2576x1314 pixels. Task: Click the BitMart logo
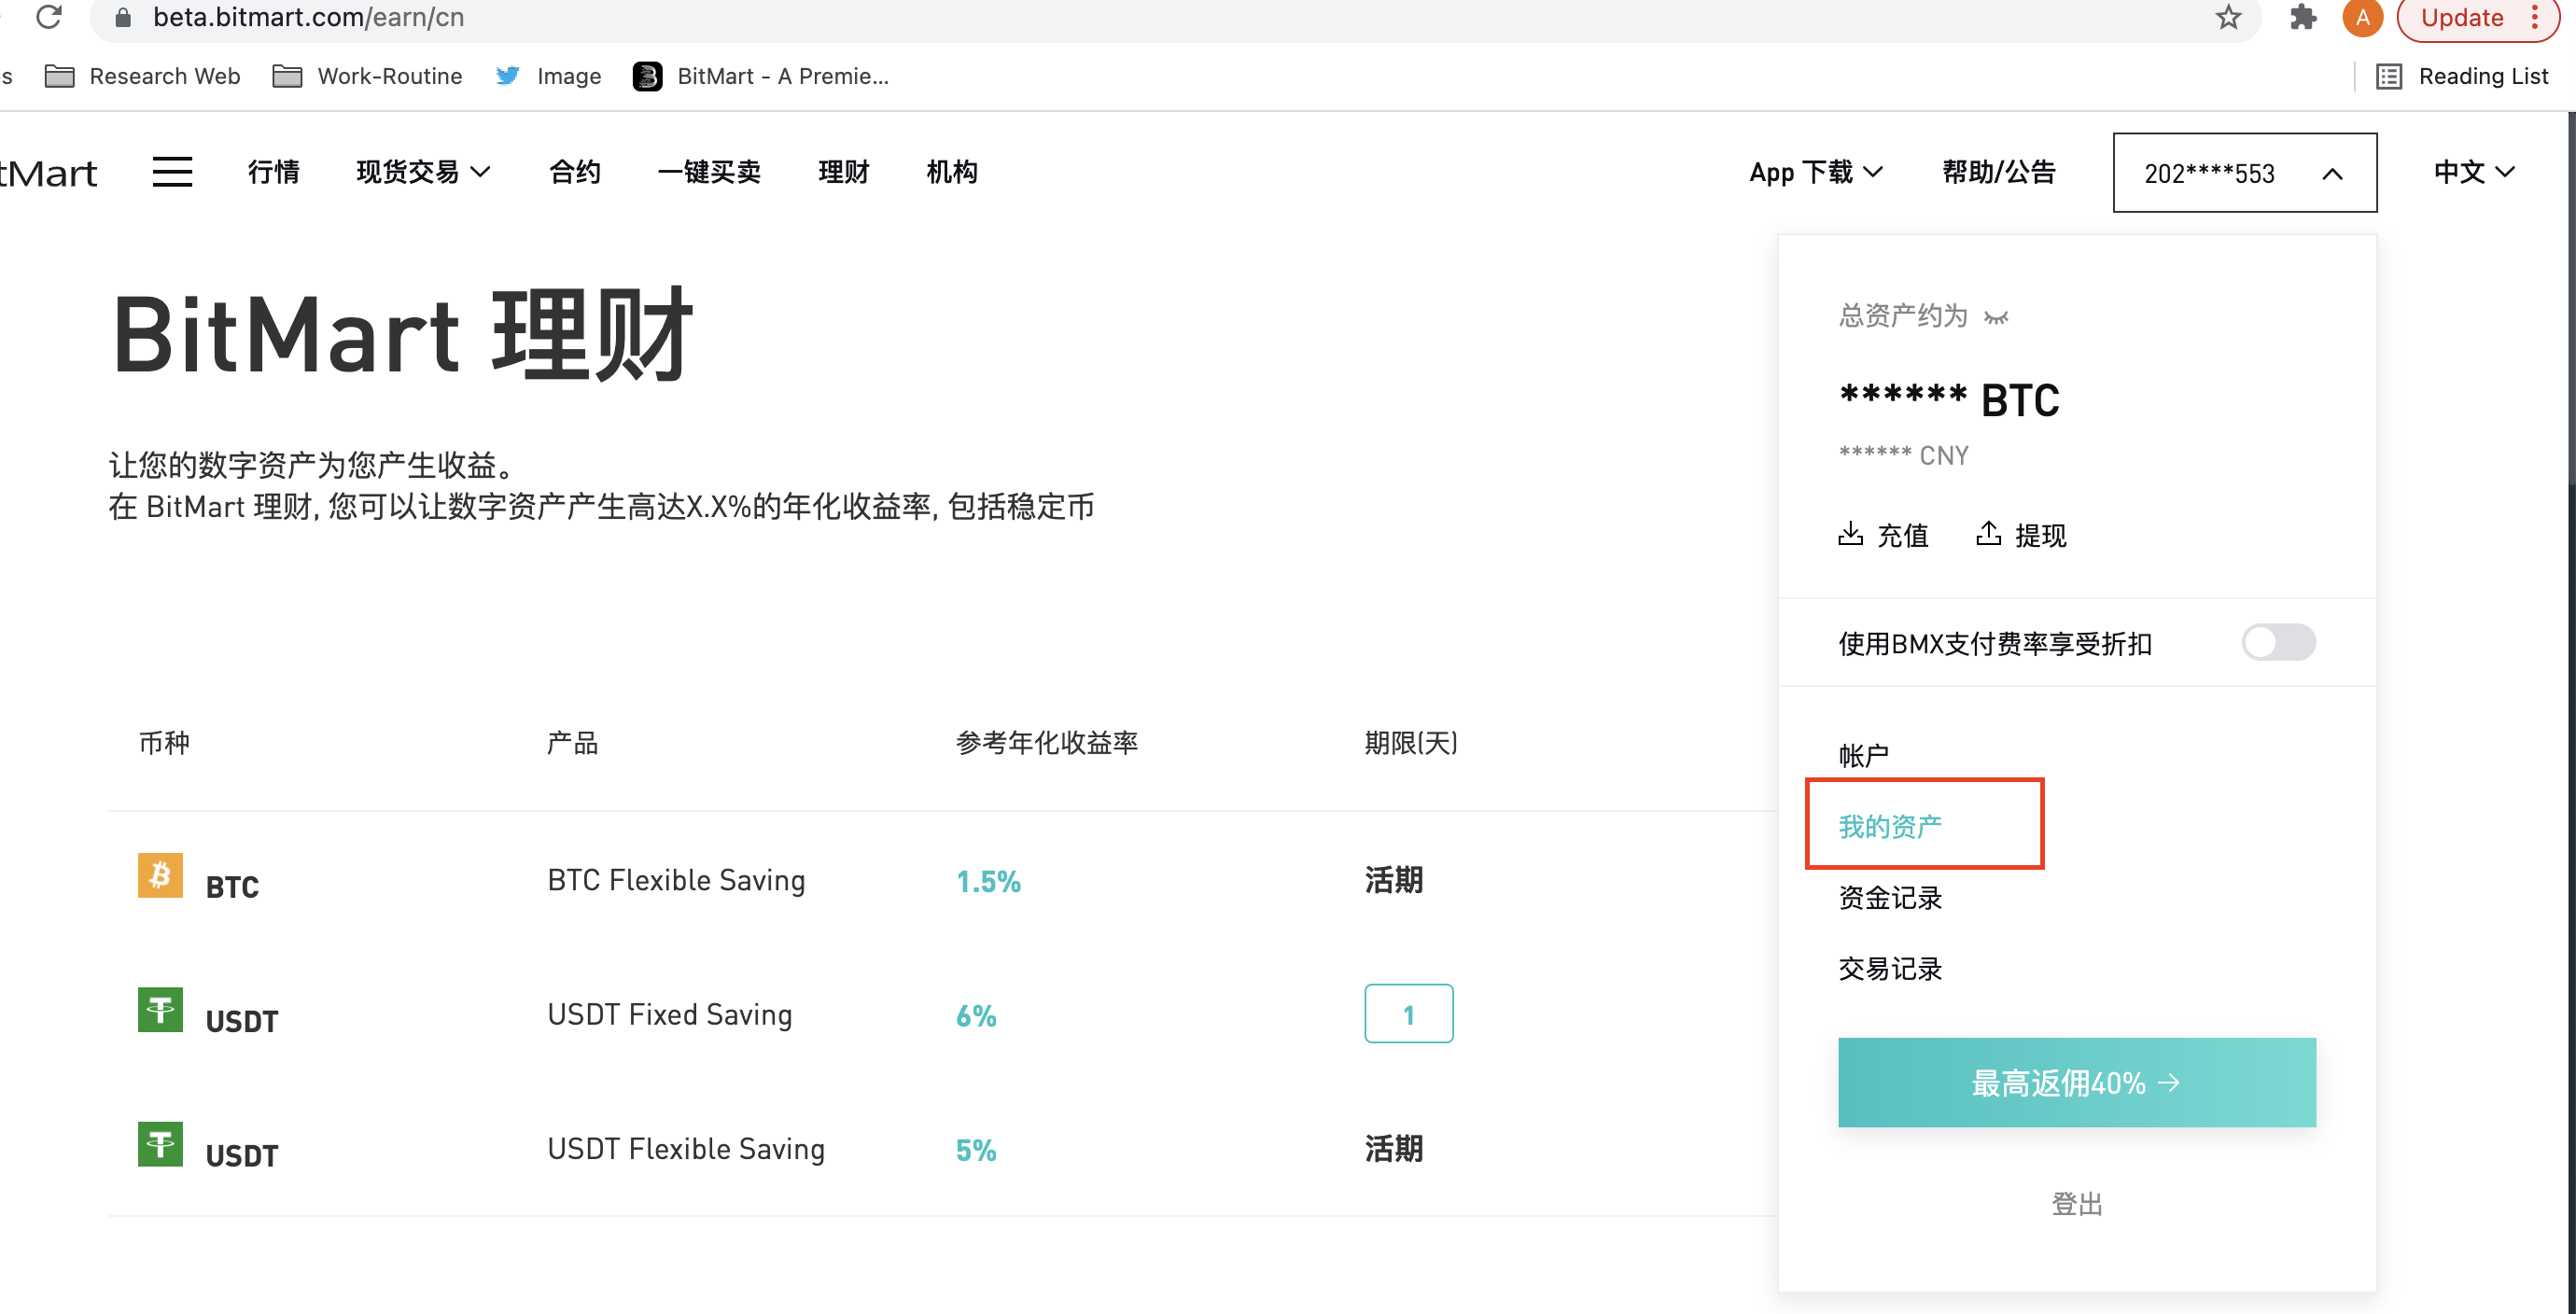[x=48, y=174]
